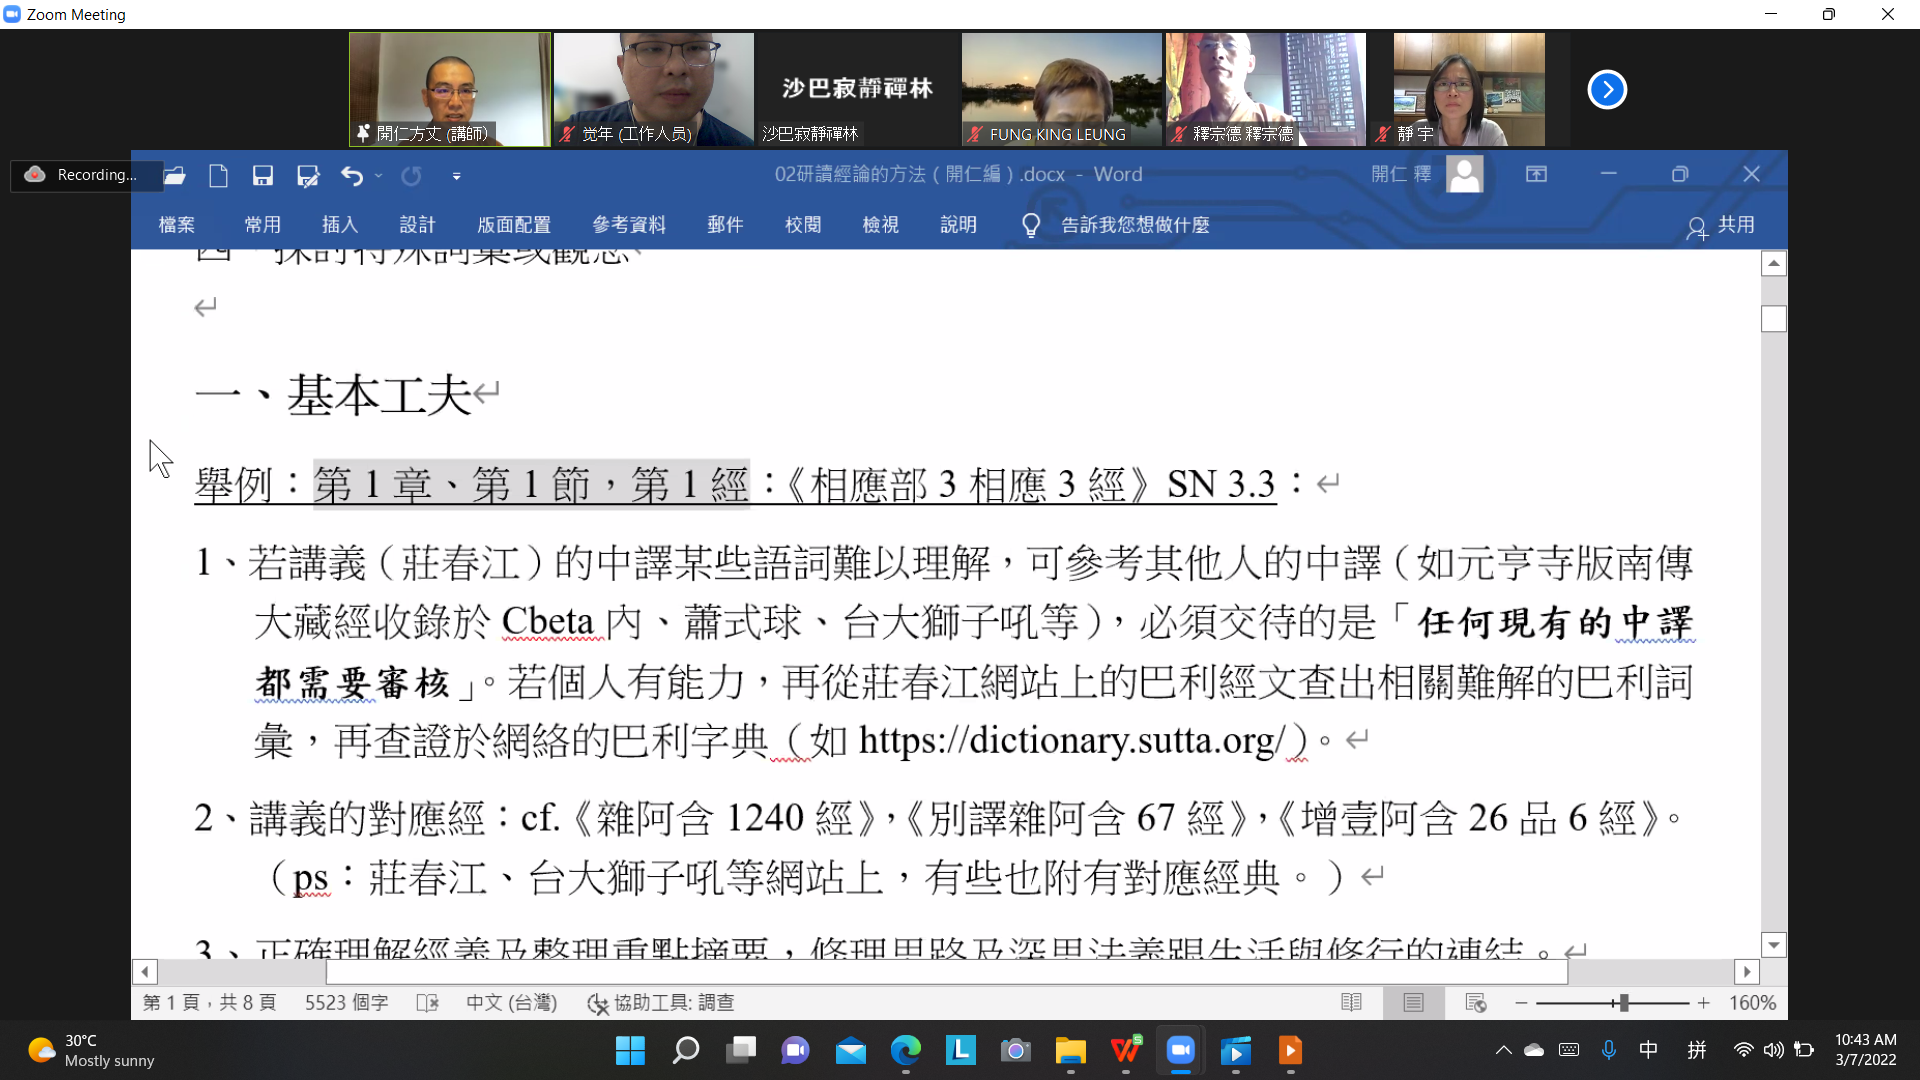The image size is (1920, 1080).
Task: Switch to Read Mode view
Action: tap(1351, 1003)
